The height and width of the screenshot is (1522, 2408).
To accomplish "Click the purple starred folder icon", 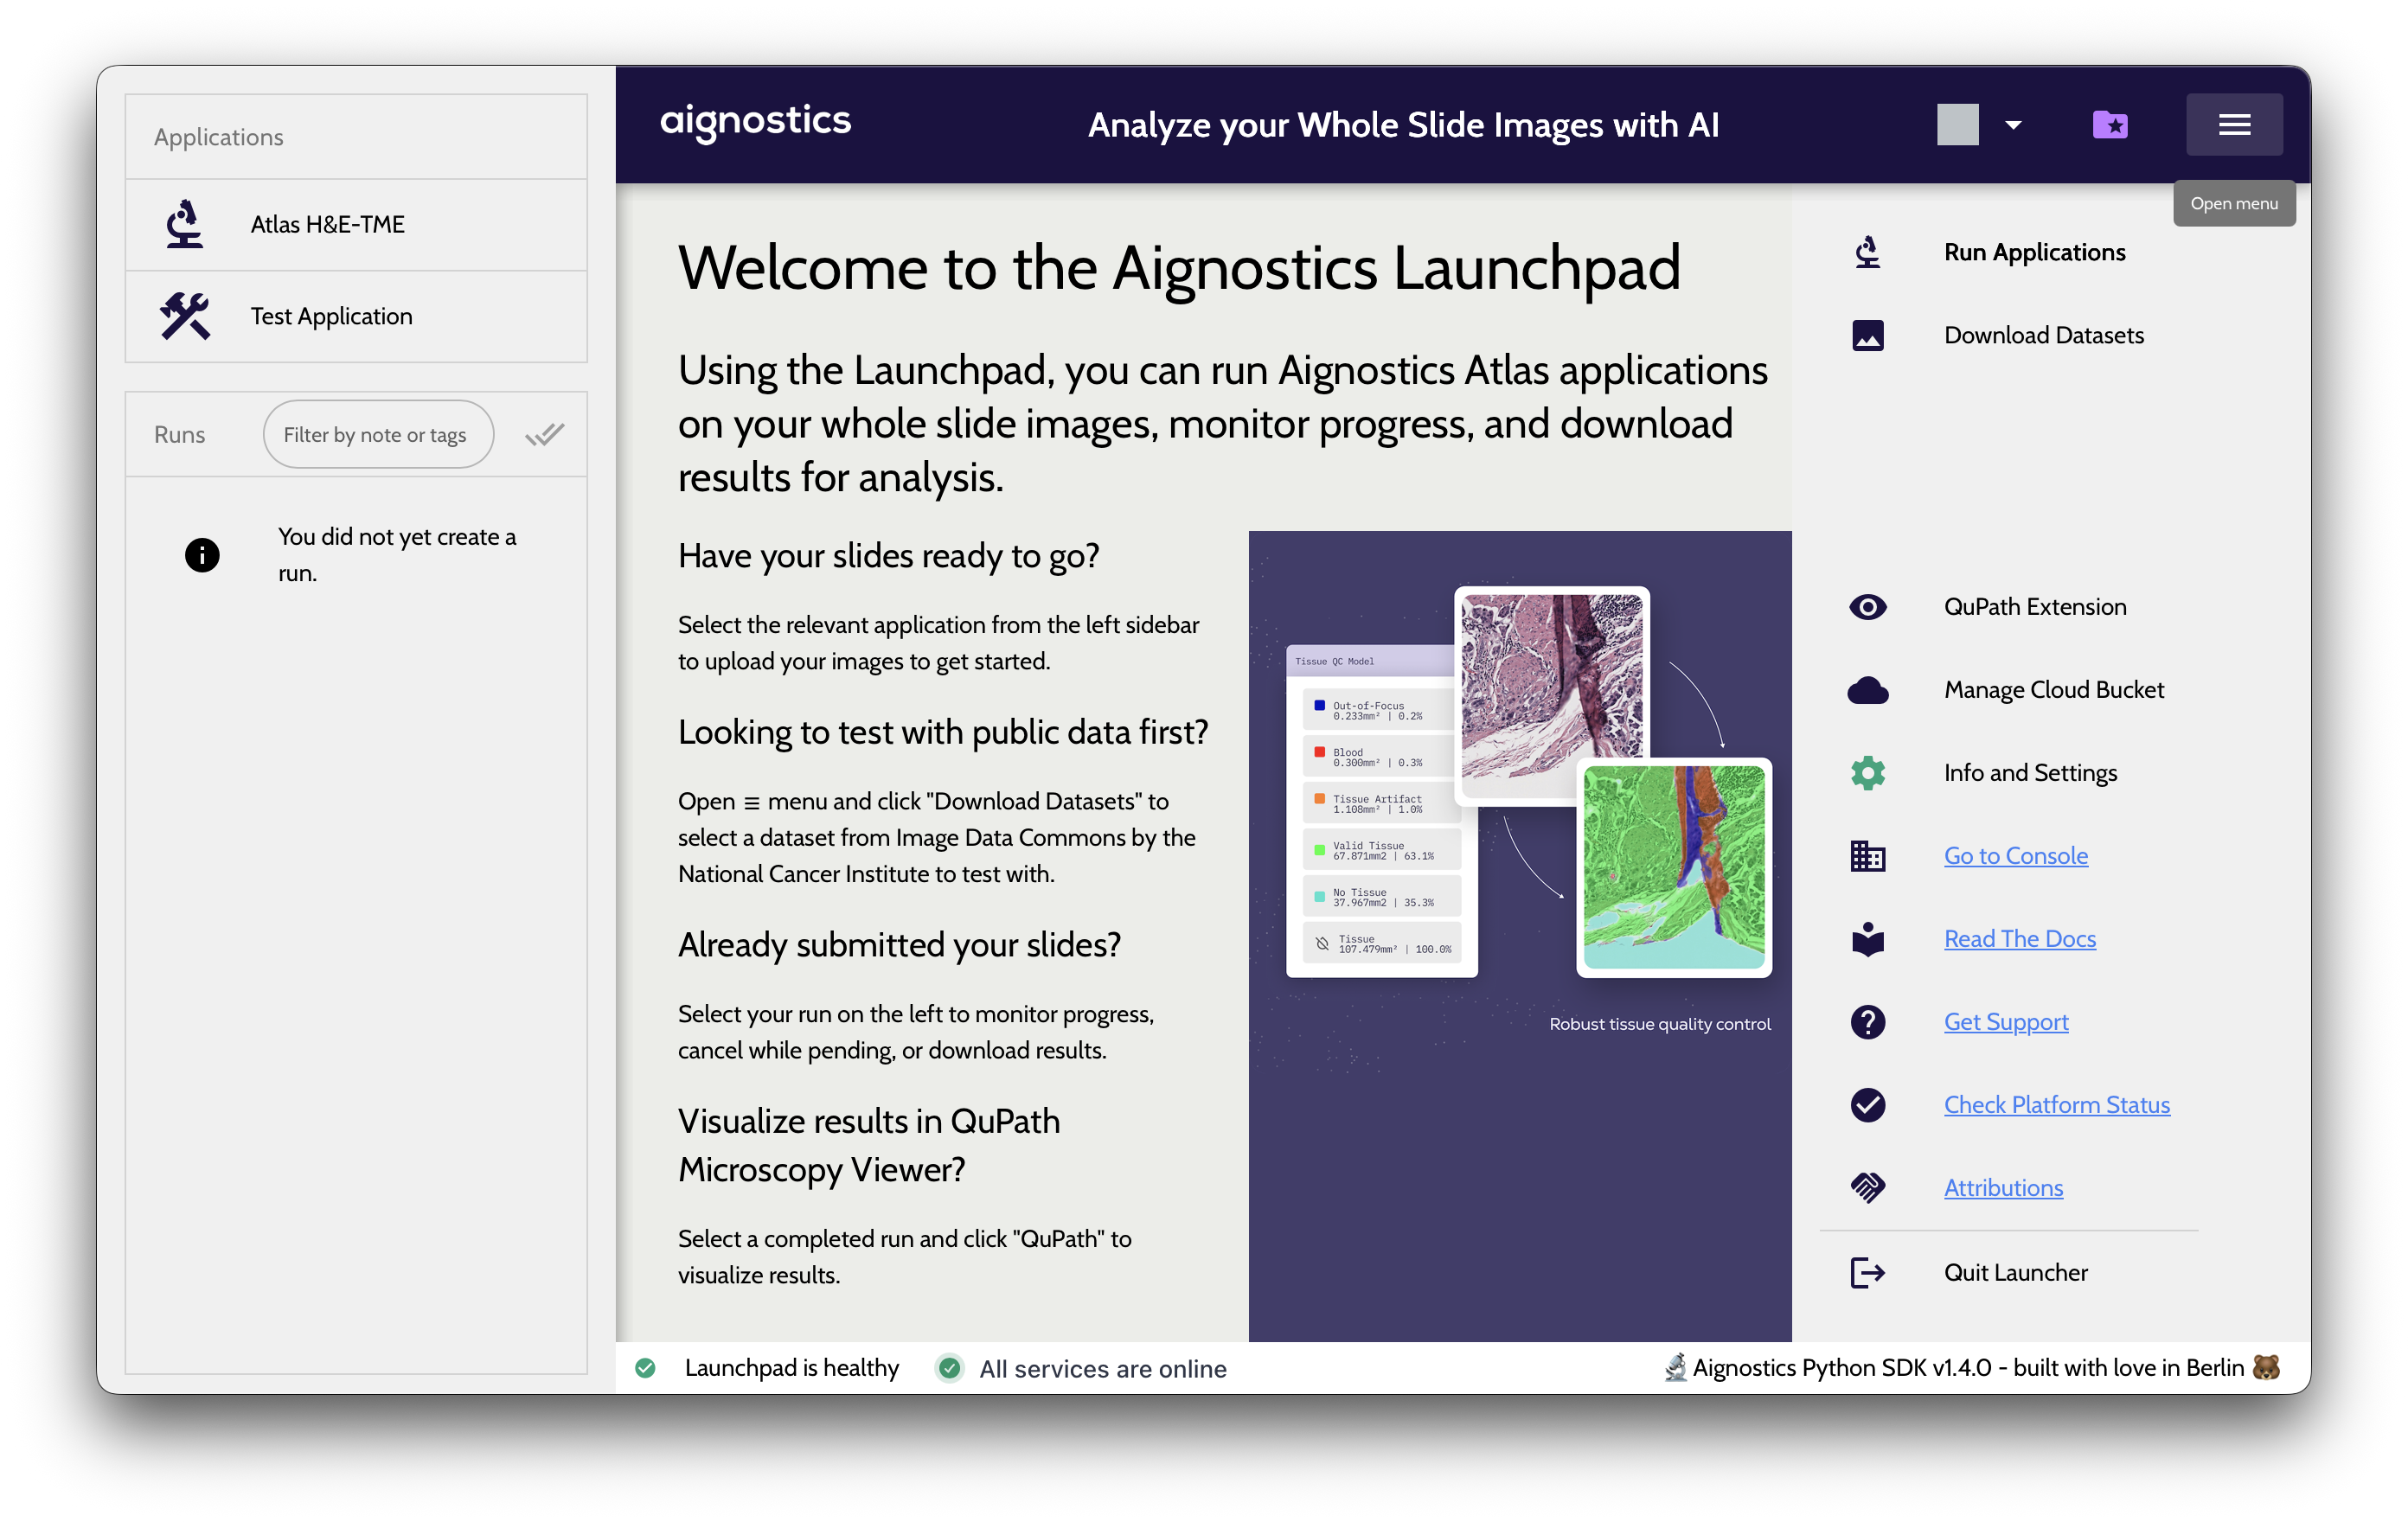I will click(2110, 125).
